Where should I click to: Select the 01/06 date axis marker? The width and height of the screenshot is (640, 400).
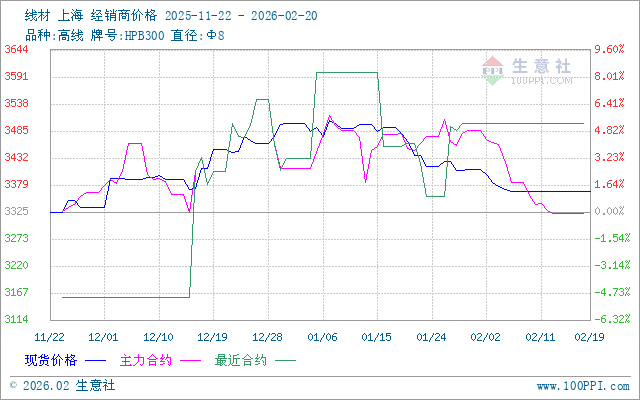[322, 338]
